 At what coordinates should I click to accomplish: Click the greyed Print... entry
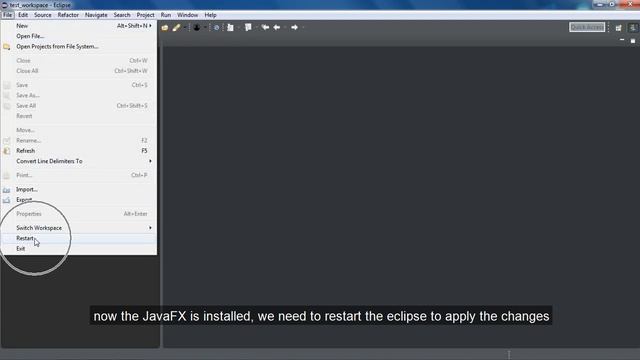[x=79, y=175]
